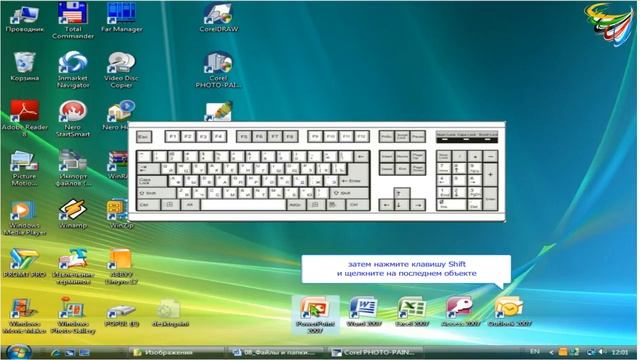640x360 pixels.
Task: Click the spacebar on the keyboard picture
Action: point(243,205)
